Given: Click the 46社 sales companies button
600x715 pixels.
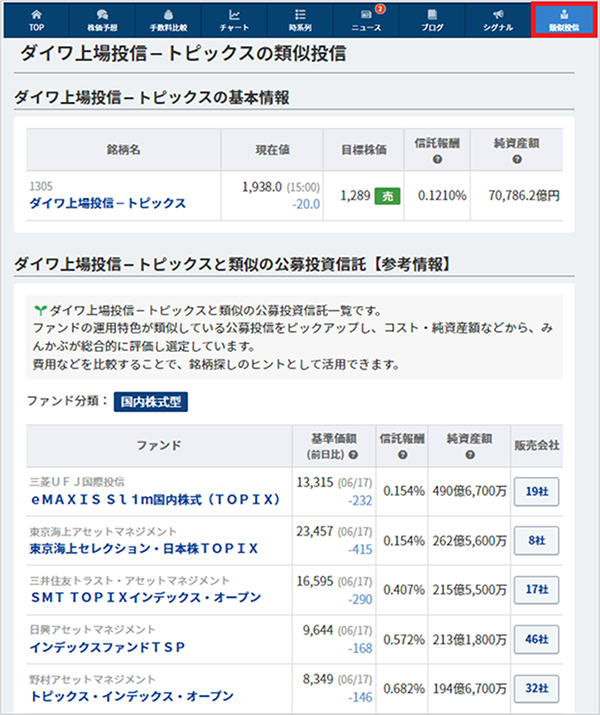Looking at the screenshot, I should [537, 639].
